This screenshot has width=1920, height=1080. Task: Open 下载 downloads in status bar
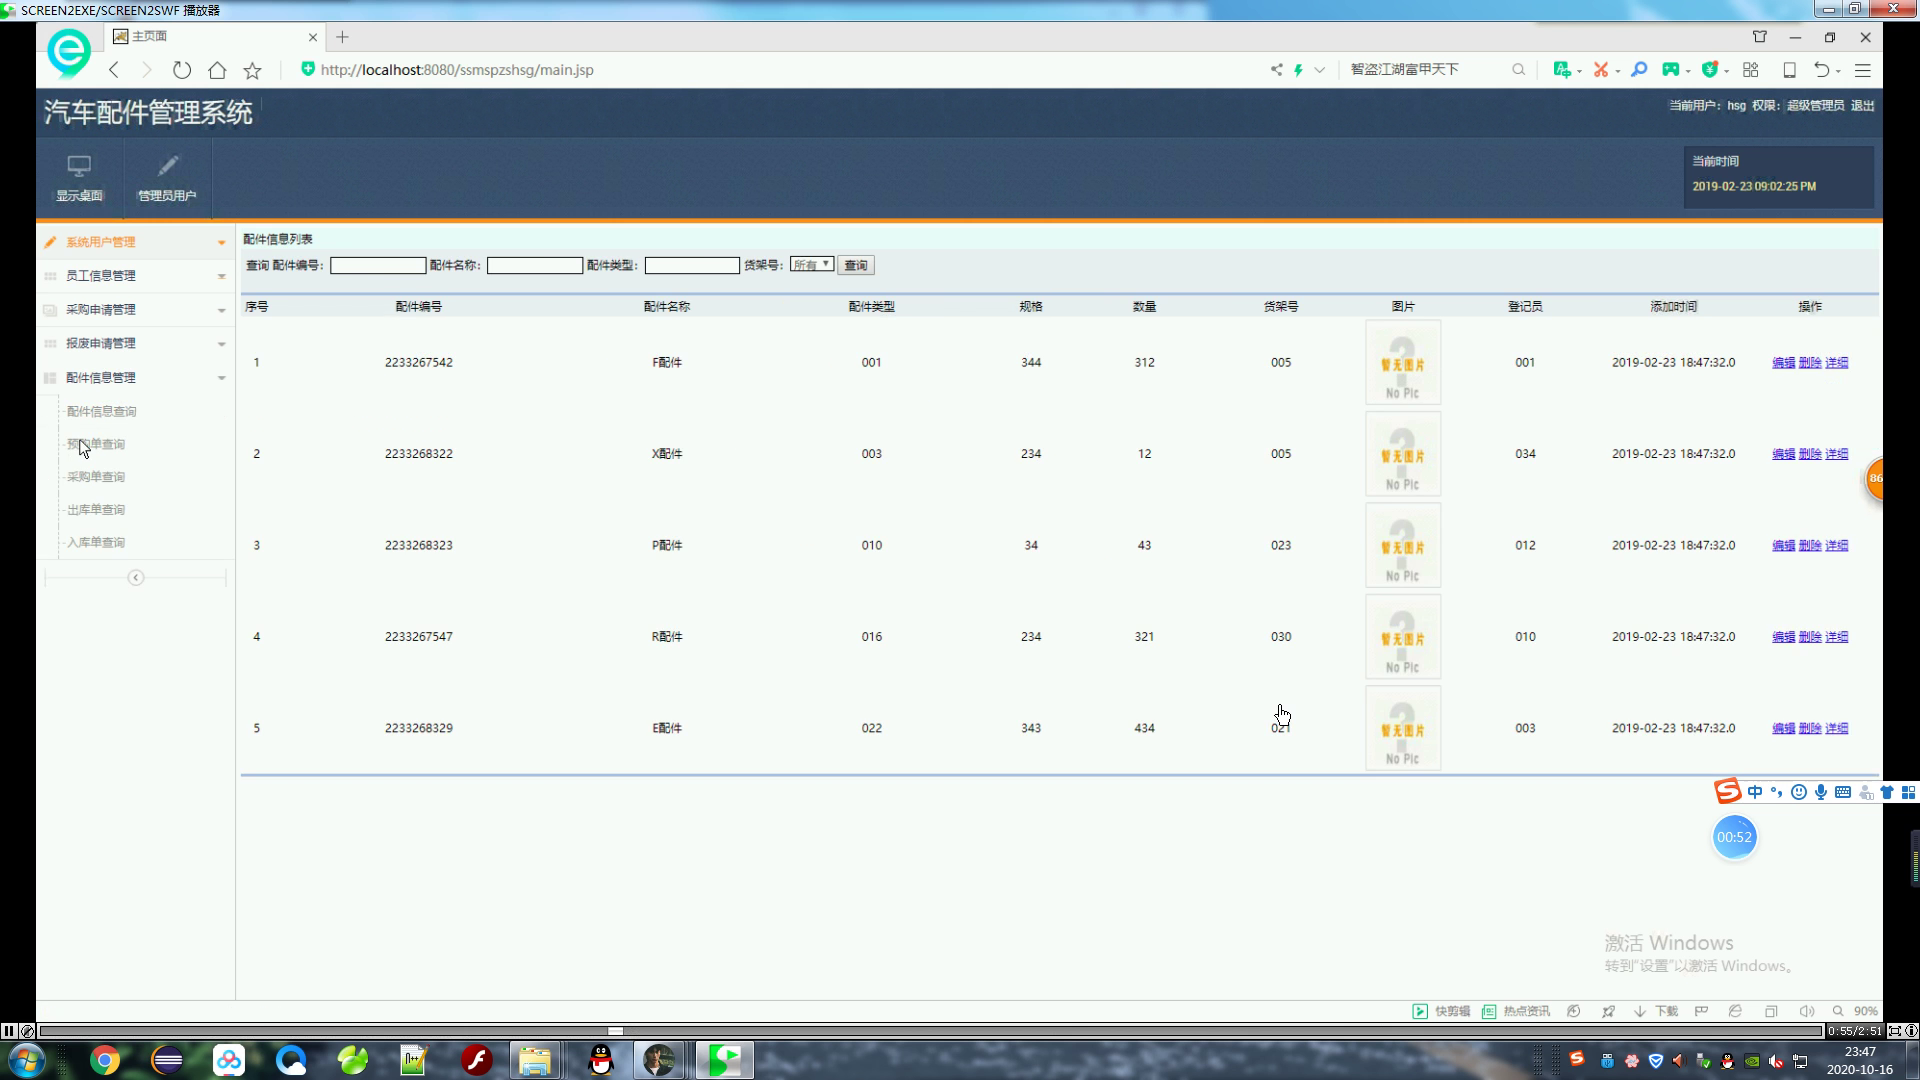(1656, 1011)
